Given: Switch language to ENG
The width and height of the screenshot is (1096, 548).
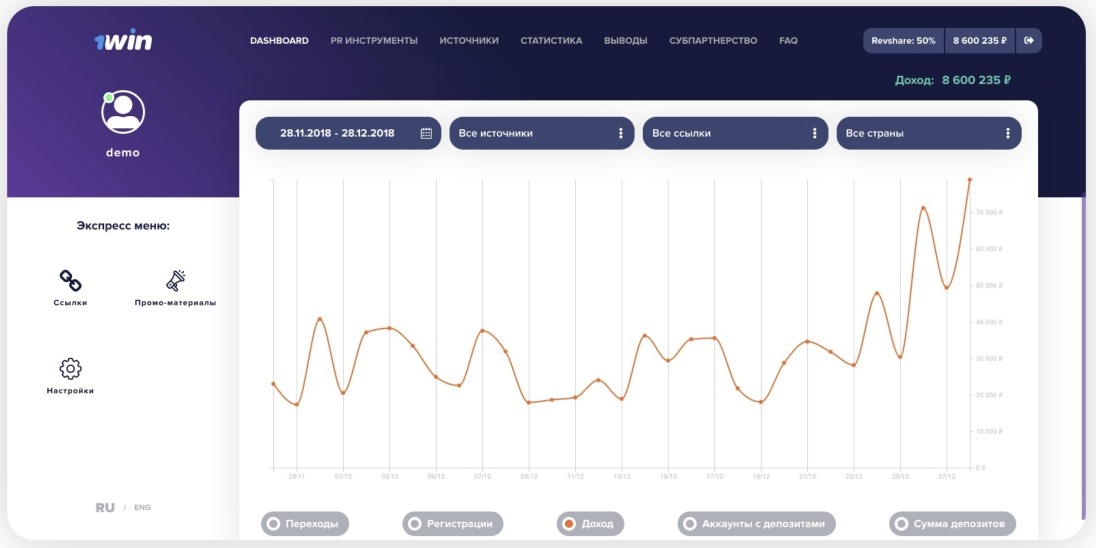Looking at the screenshot, I should [142, 508].
